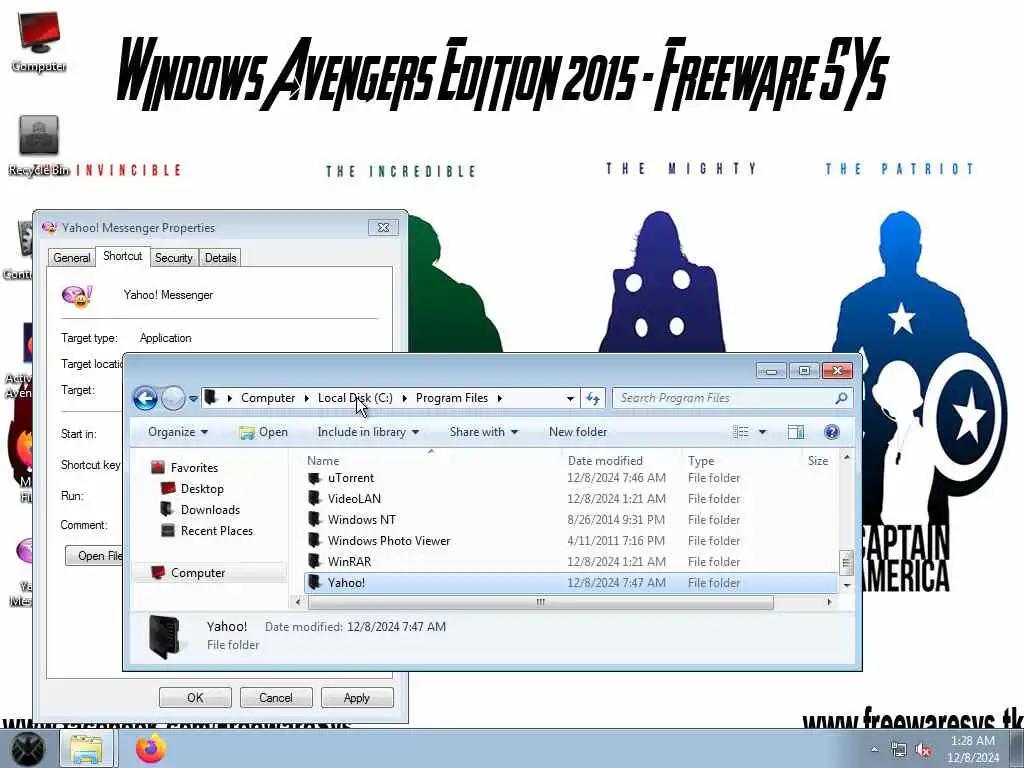Click the uTorrent folder icon

point(315,478)
